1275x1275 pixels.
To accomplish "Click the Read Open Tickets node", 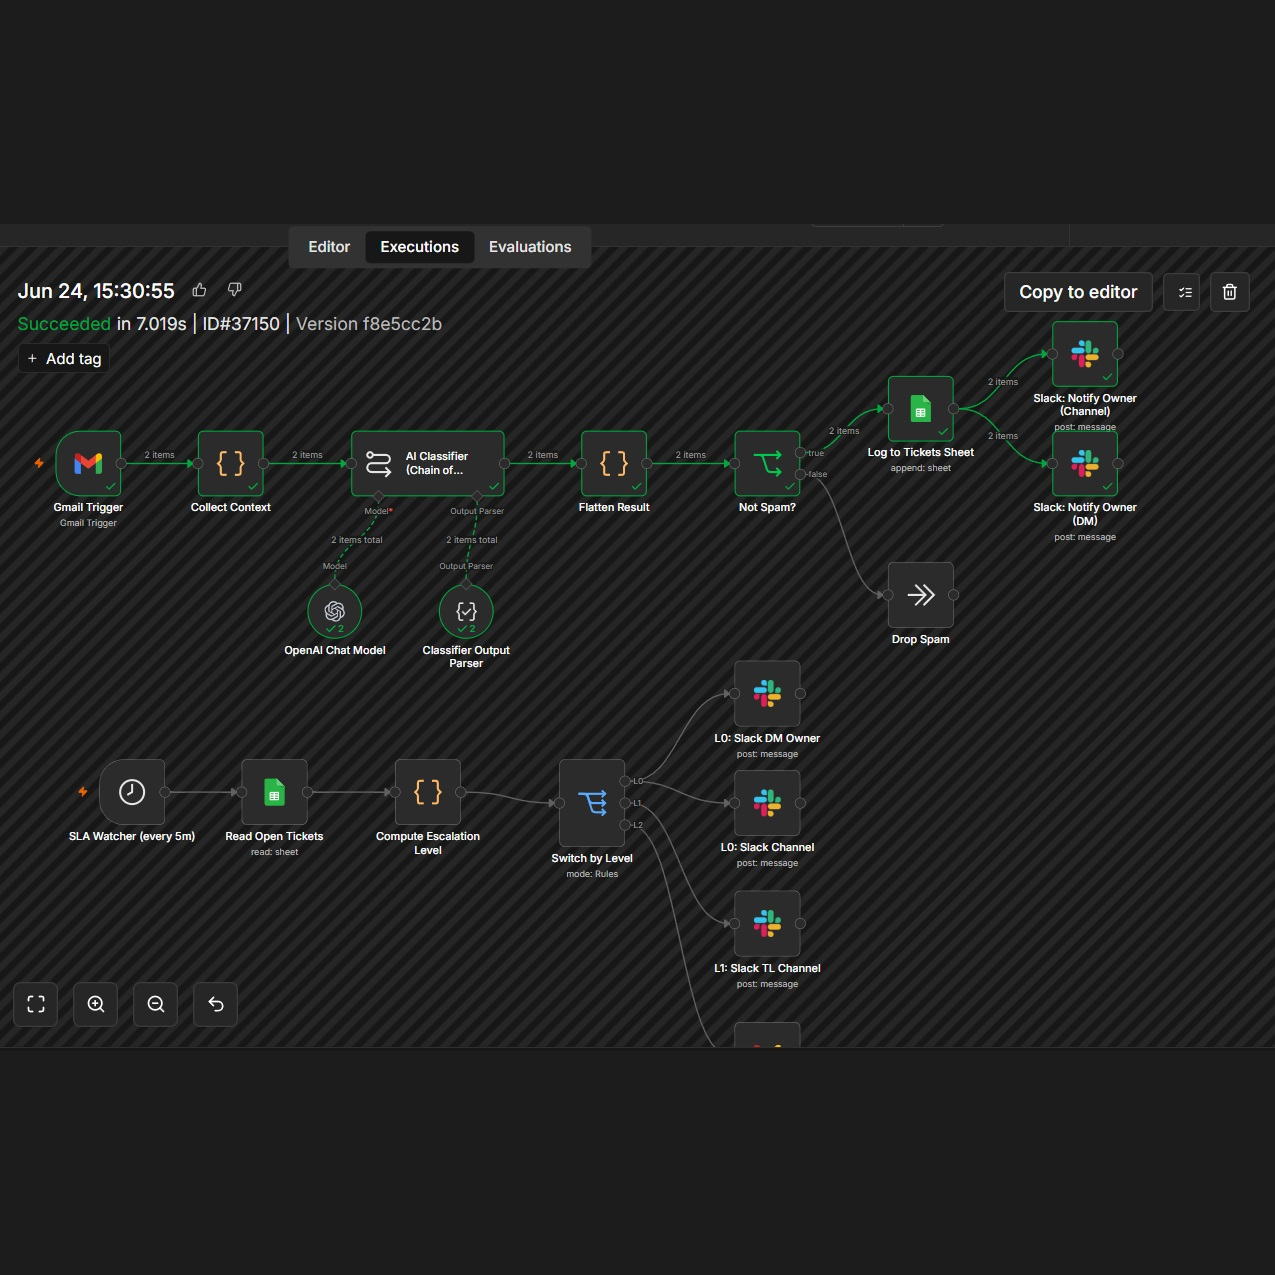I will [274, 792].
